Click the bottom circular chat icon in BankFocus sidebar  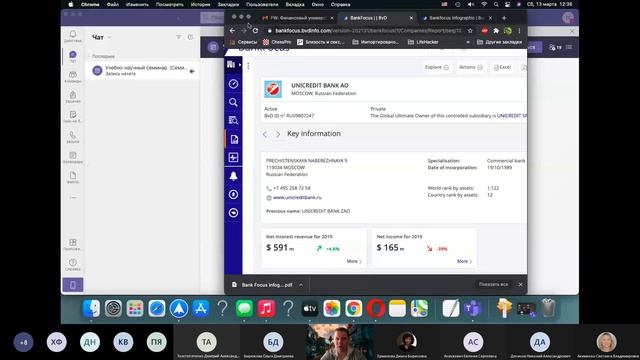point(233,213)
